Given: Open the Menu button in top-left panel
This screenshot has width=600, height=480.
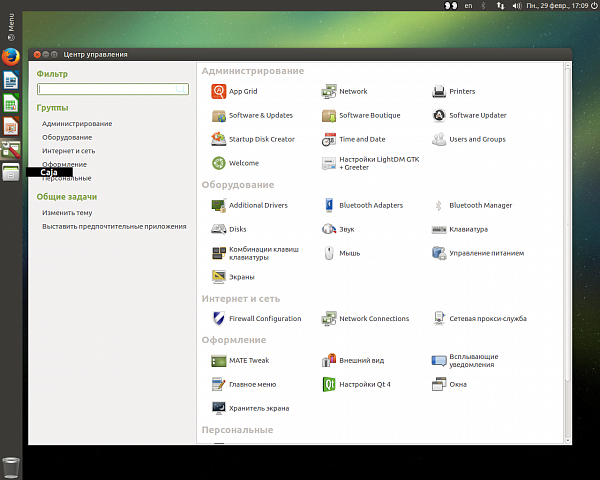Looking at the screenshot, I should [11, 27].
